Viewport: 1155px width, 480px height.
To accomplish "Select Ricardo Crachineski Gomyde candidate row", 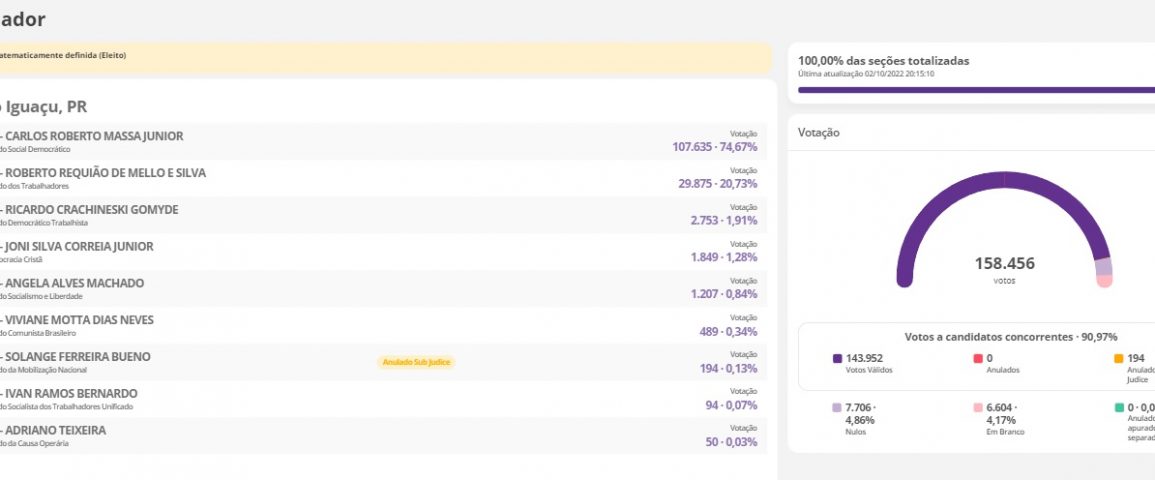I will pyautogui.click(x=92, y=210).
